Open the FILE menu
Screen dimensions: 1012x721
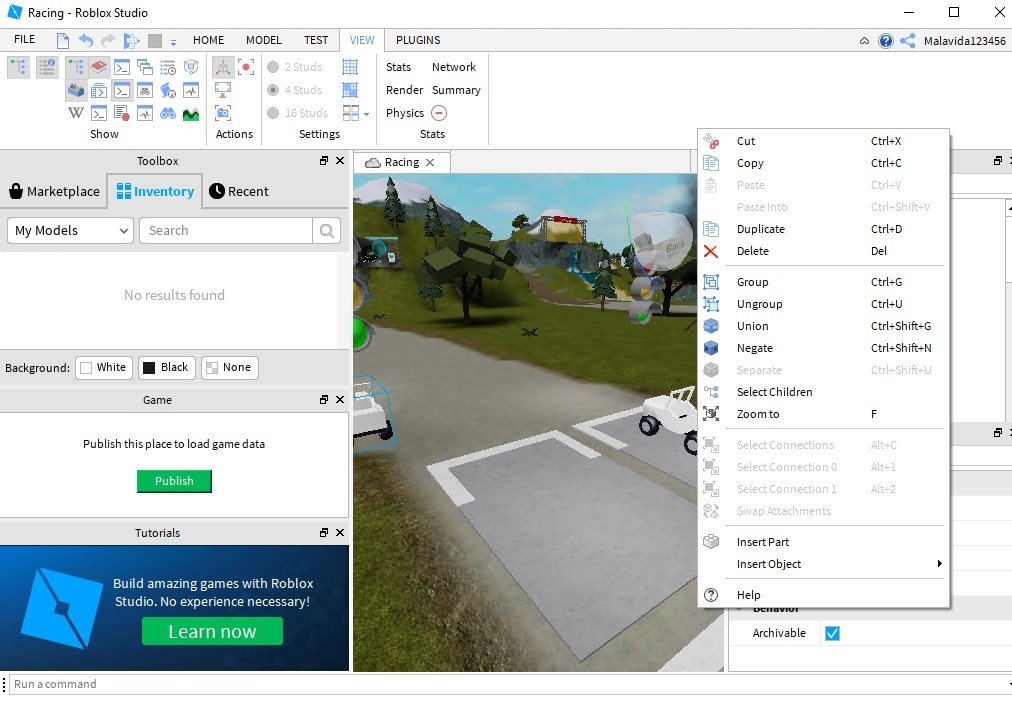point(25,39)
